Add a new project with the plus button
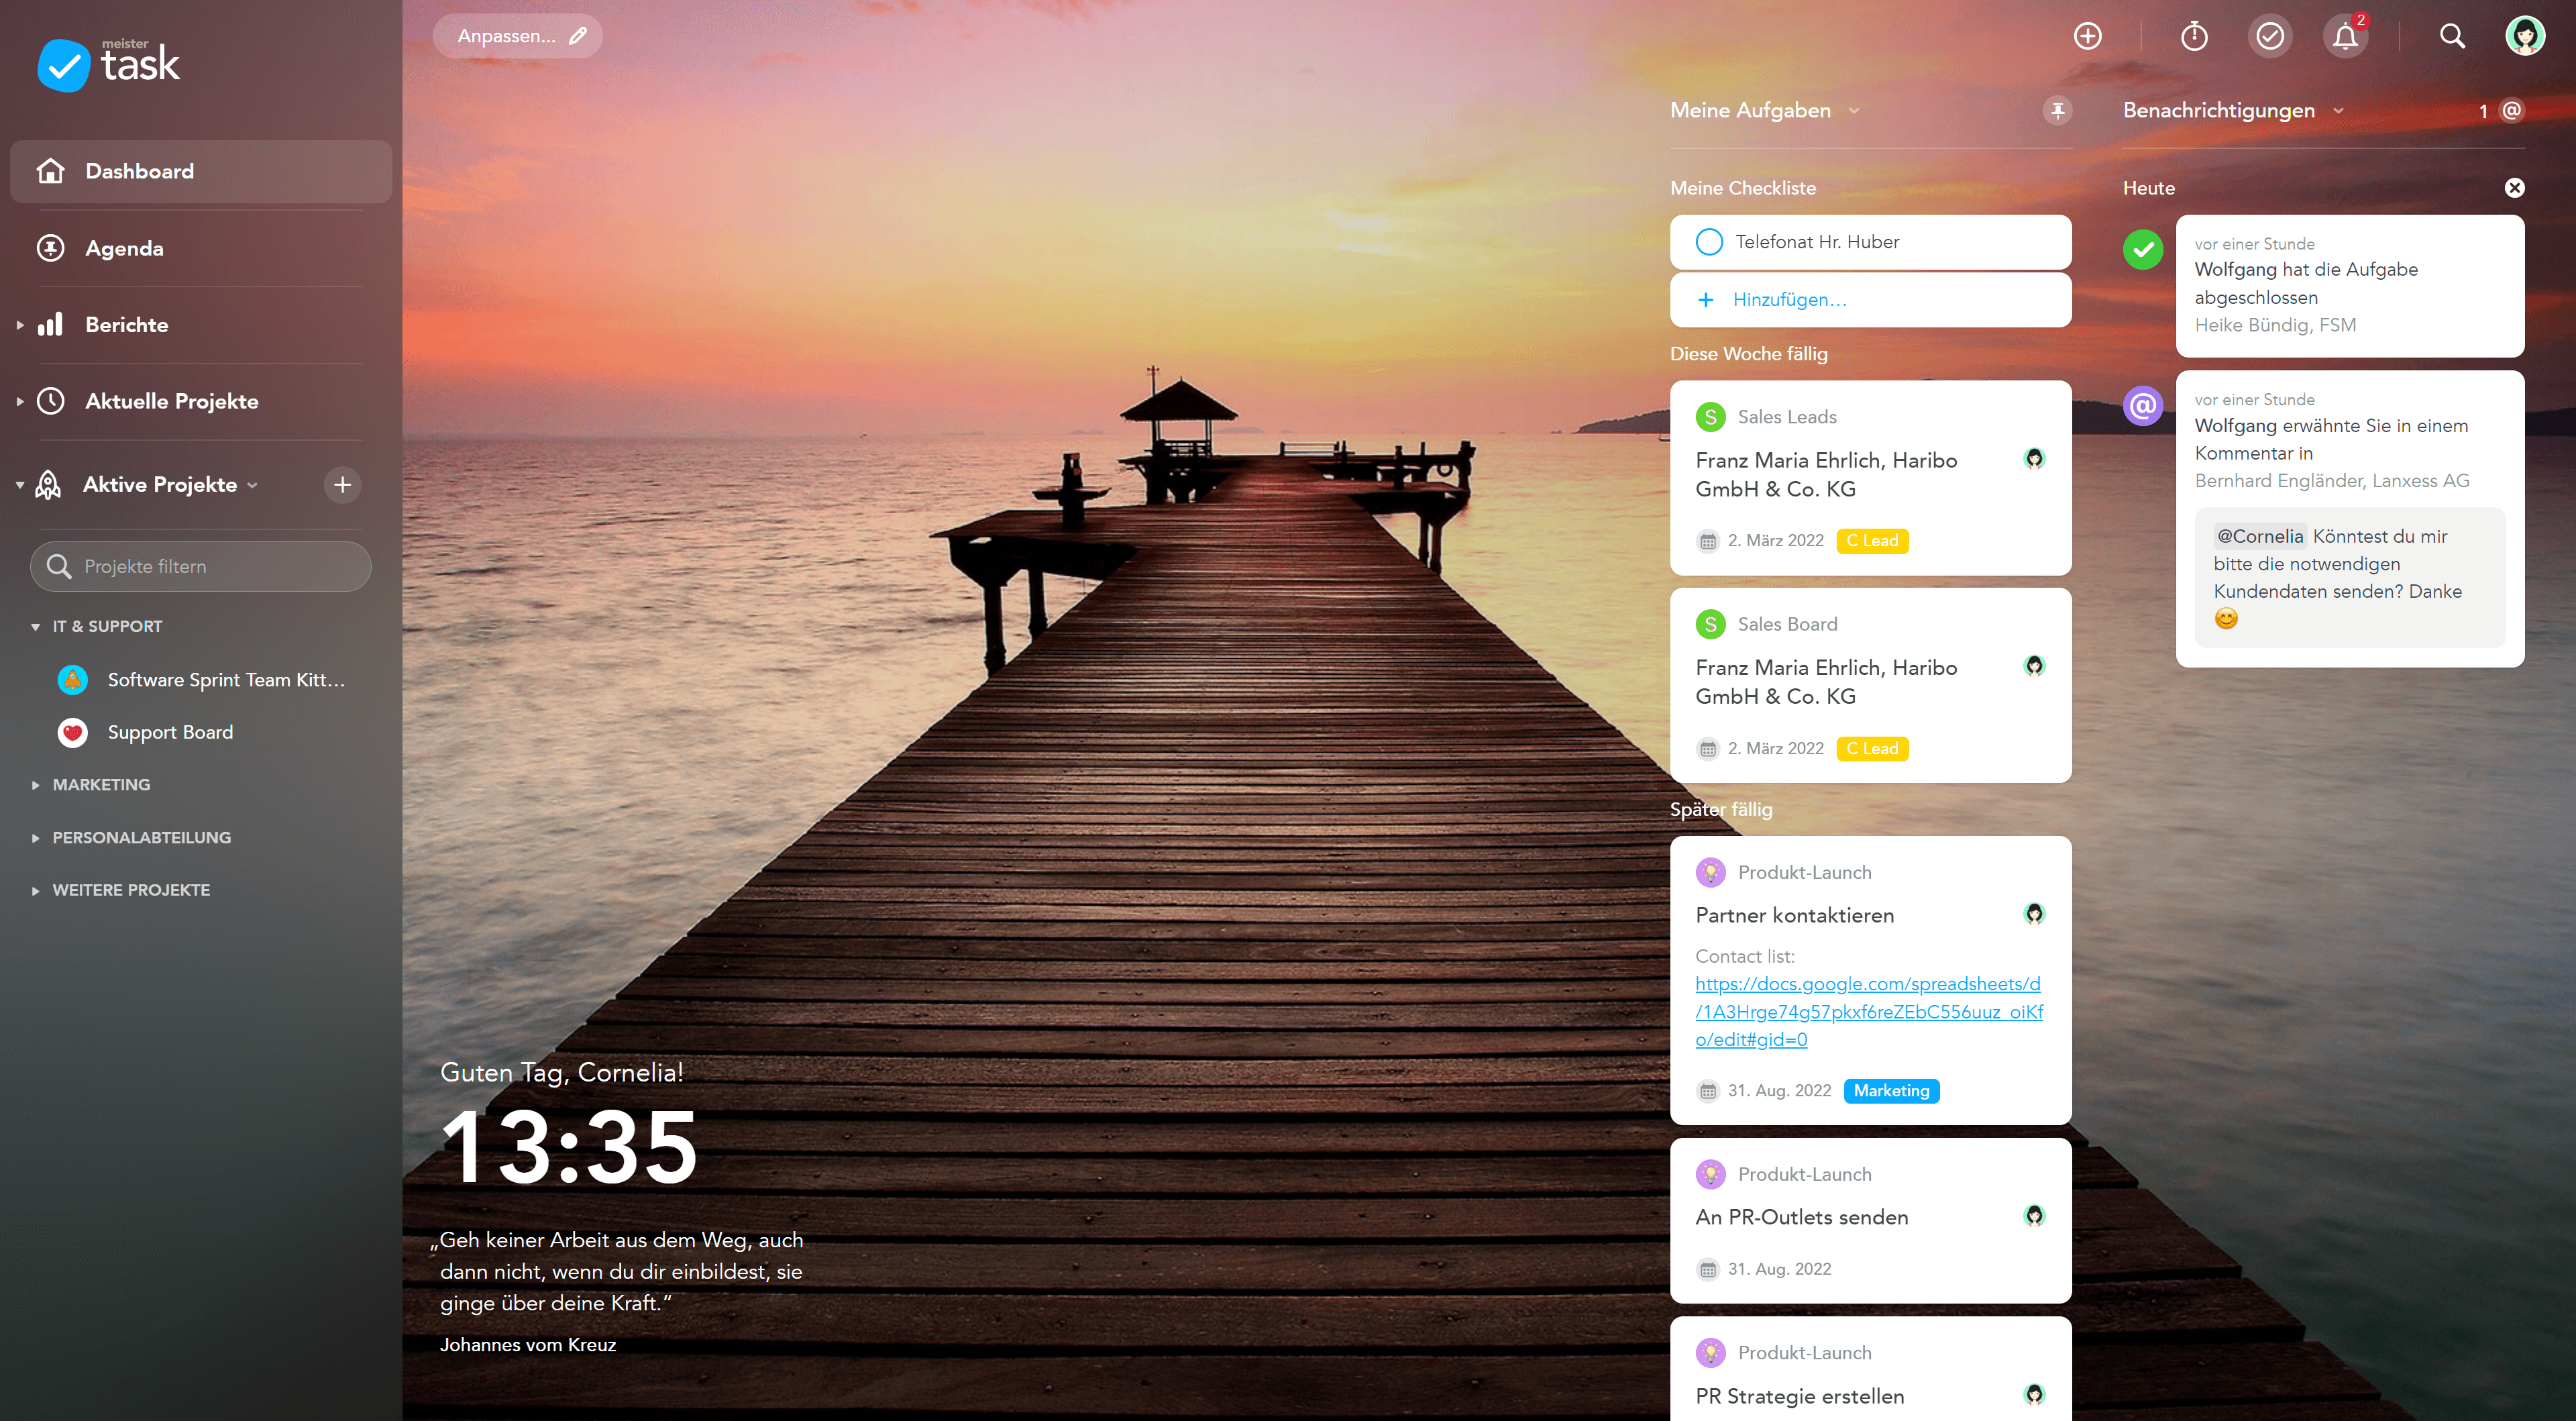The height and width of the screenshot is (1421, 2576). point(342,485)
